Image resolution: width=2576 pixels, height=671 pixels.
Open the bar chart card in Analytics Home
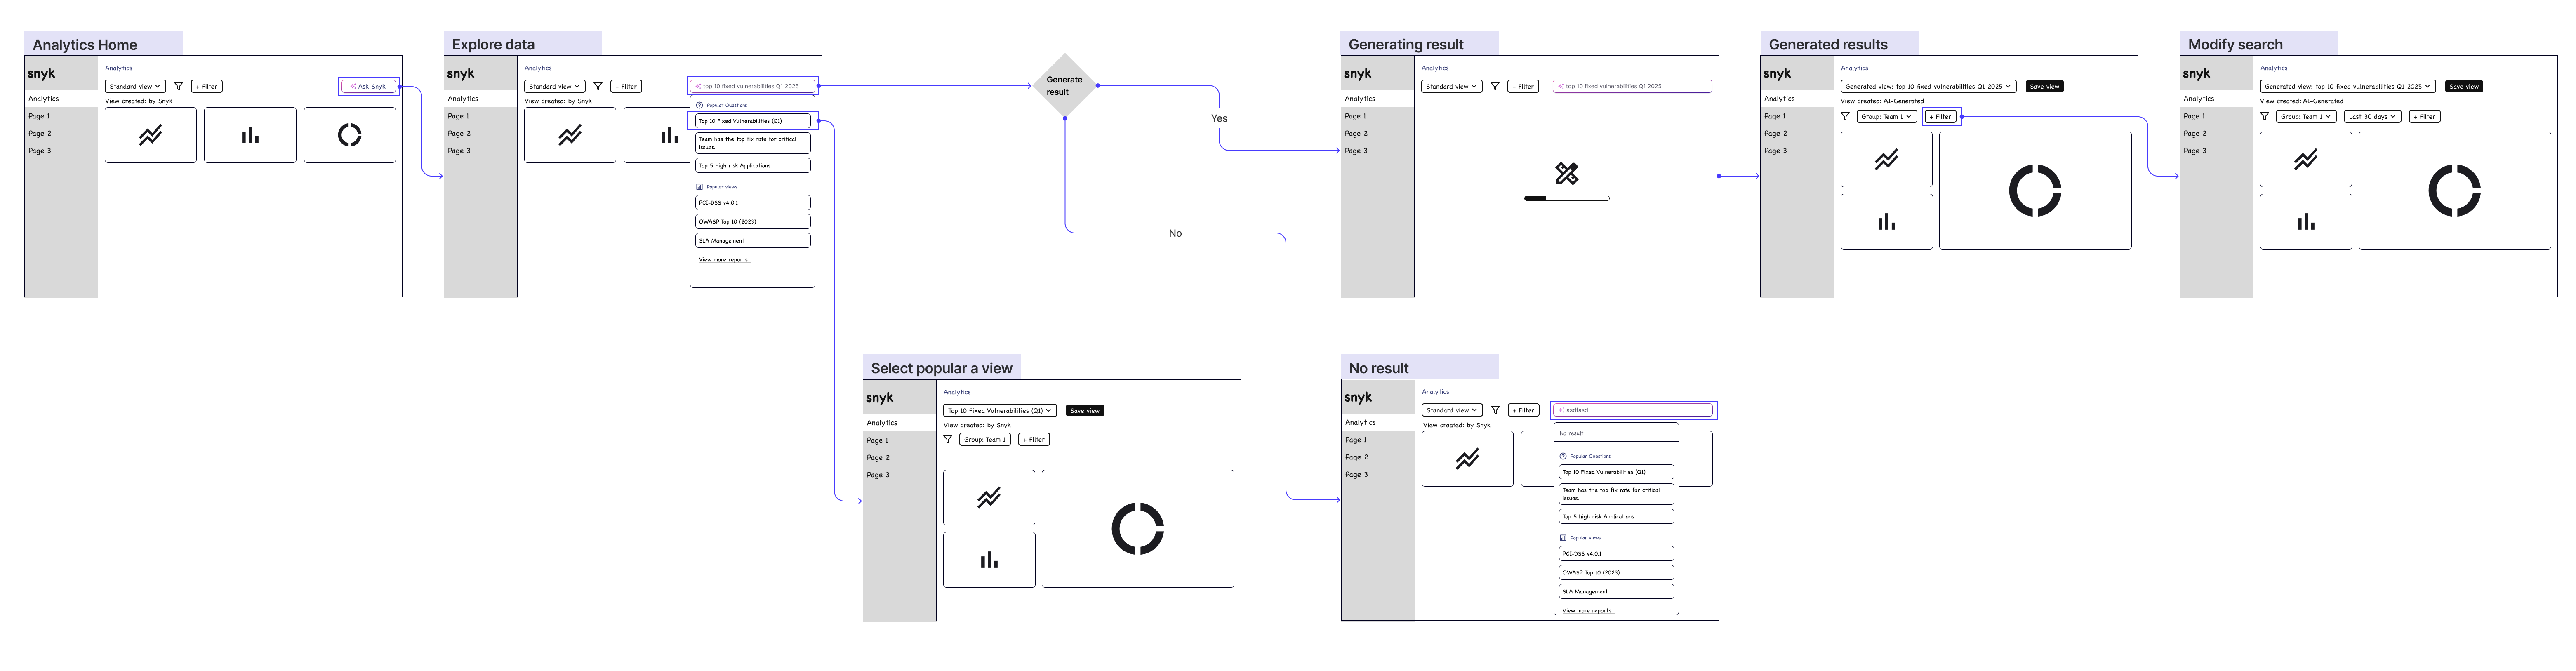point(250,135)
